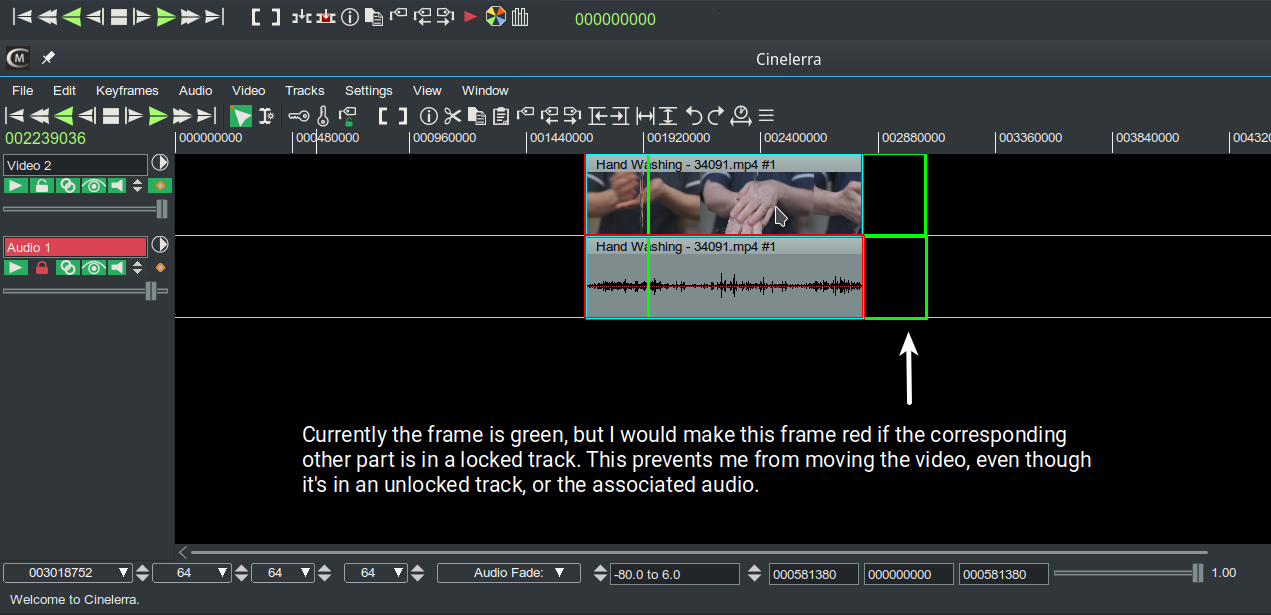Unlock the Audio 1 track padlock

(42, 268)
